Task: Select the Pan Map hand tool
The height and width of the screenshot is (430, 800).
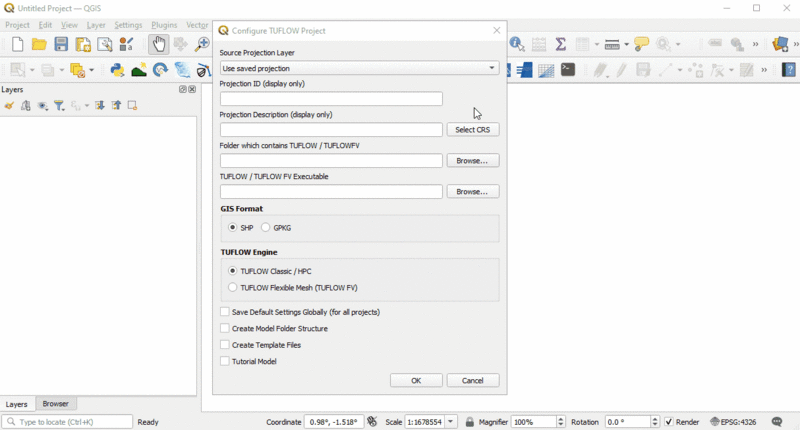Action: (x=158, y=45)
